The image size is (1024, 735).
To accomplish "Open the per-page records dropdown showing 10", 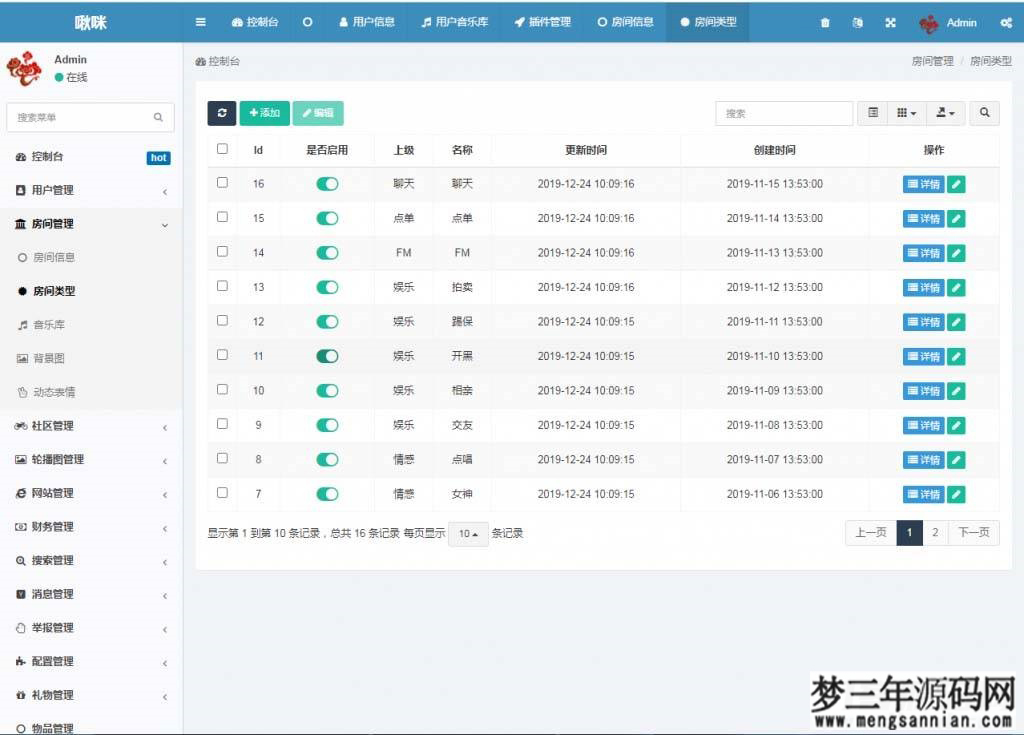I will point(467,533).
